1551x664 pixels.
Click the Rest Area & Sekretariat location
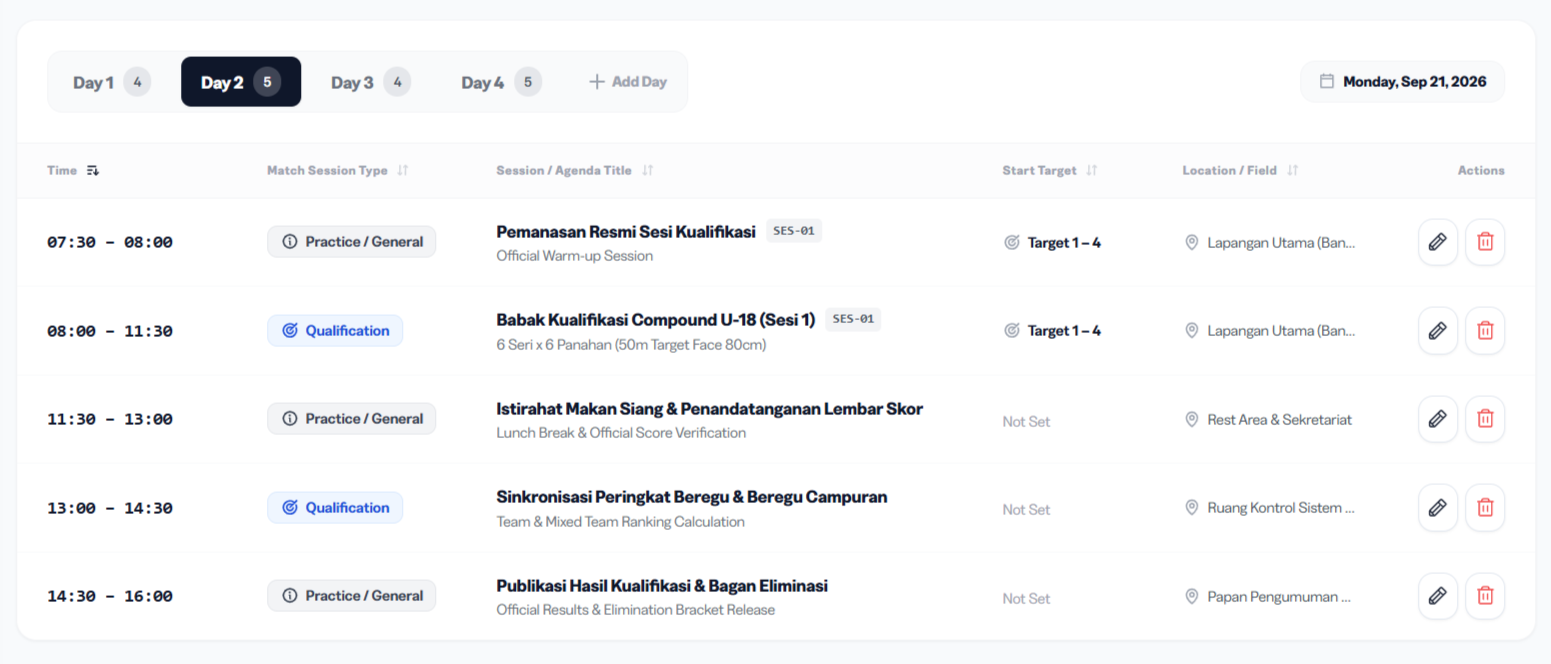coord(1268,420)
